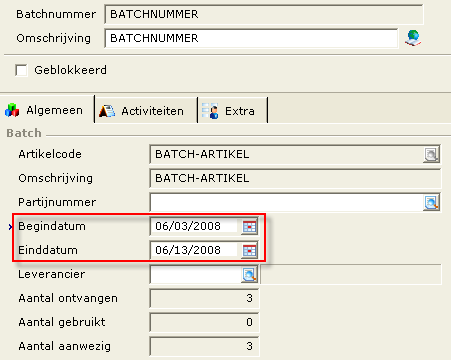
Task: Switch to the Extra tab
Action: pyautogui.click(x=233, y=110)
